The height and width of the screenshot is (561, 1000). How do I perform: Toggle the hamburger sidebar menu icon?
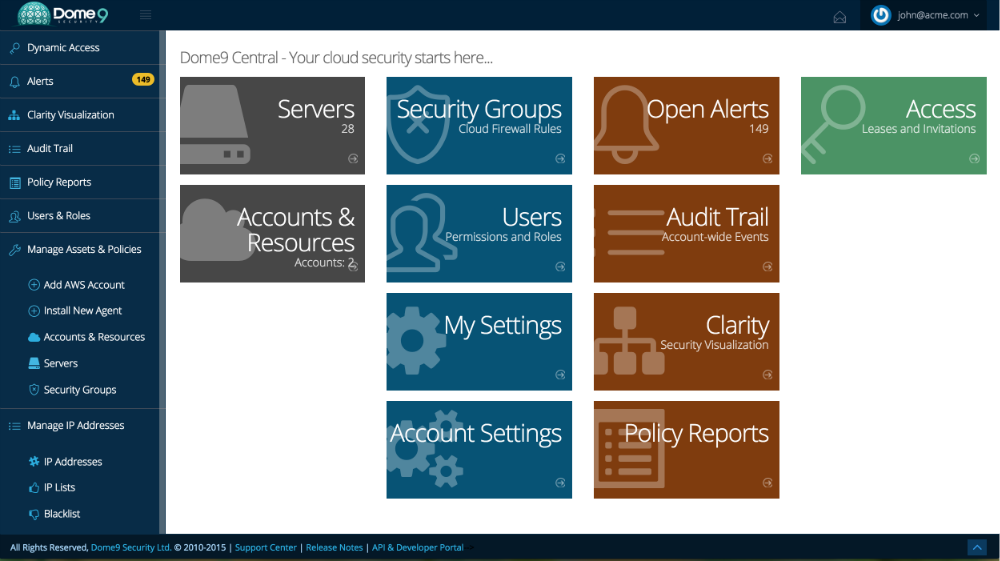(x=145, y=15)
